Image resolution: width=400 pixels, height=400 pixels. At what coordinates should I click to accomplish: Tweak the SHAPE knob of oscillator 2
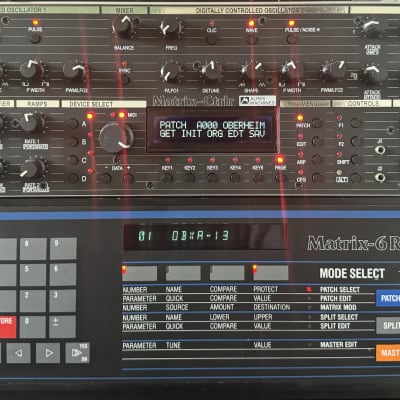click(251, 72)
